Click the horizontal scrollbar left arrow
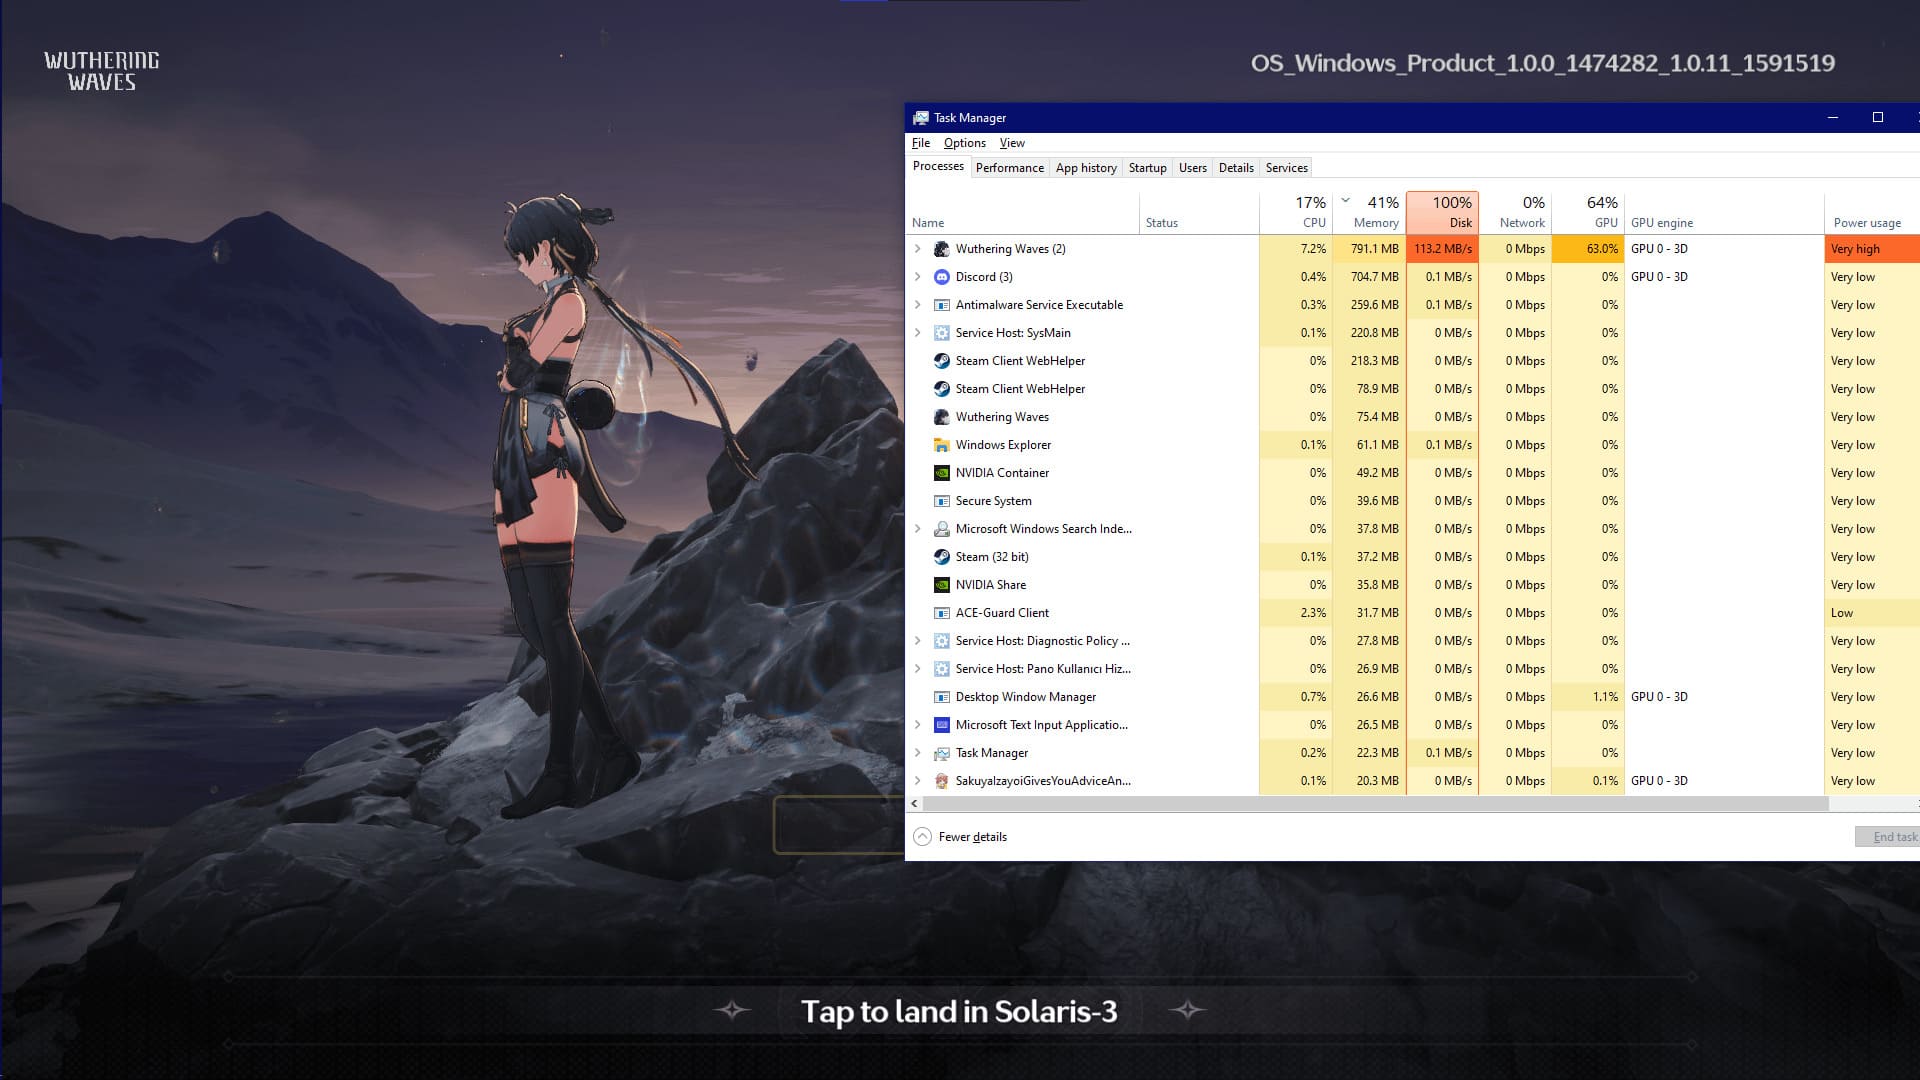Viewport: 1920px width, 1080px height. point(914,804)
